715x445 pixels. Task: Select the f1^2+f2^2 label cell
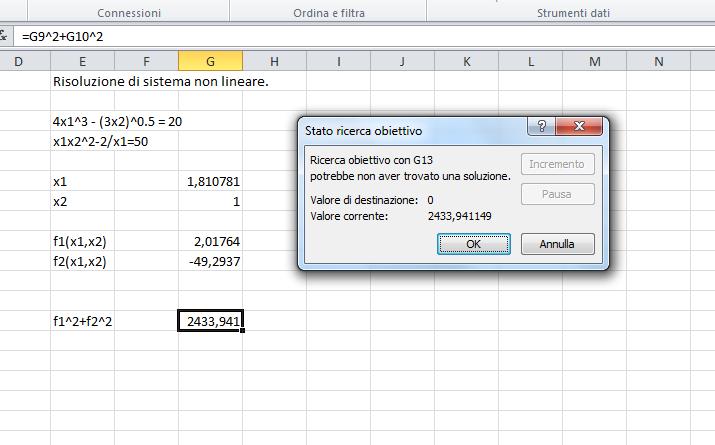coord(83,321)
